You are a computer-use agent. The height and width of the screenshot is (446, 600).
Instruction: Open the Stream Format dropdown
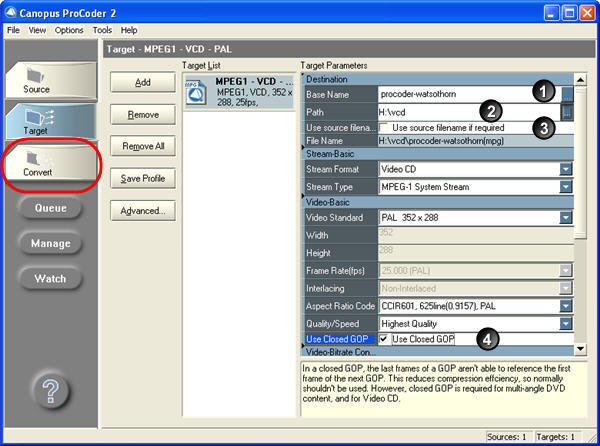[x=566, y=169]
